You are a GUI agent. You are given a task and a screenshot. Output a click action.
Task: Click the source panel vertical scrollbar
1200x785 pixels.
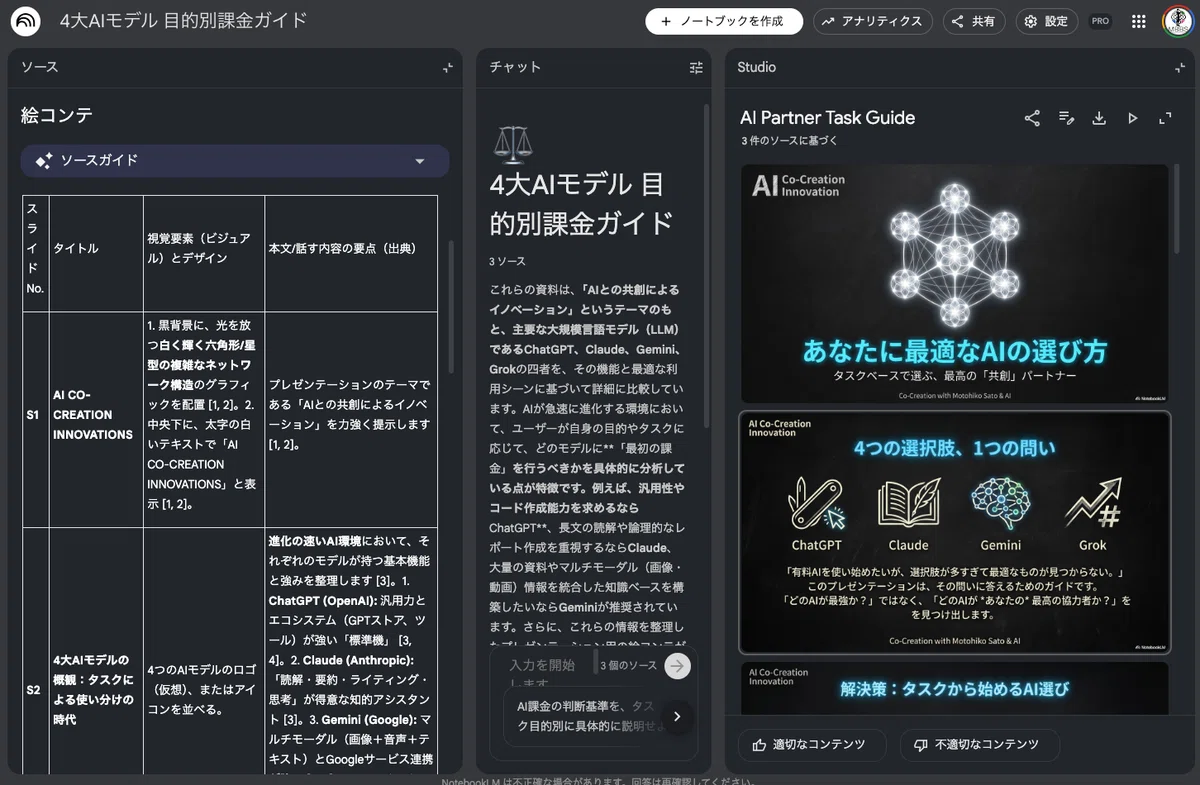[x=452, y=305]
